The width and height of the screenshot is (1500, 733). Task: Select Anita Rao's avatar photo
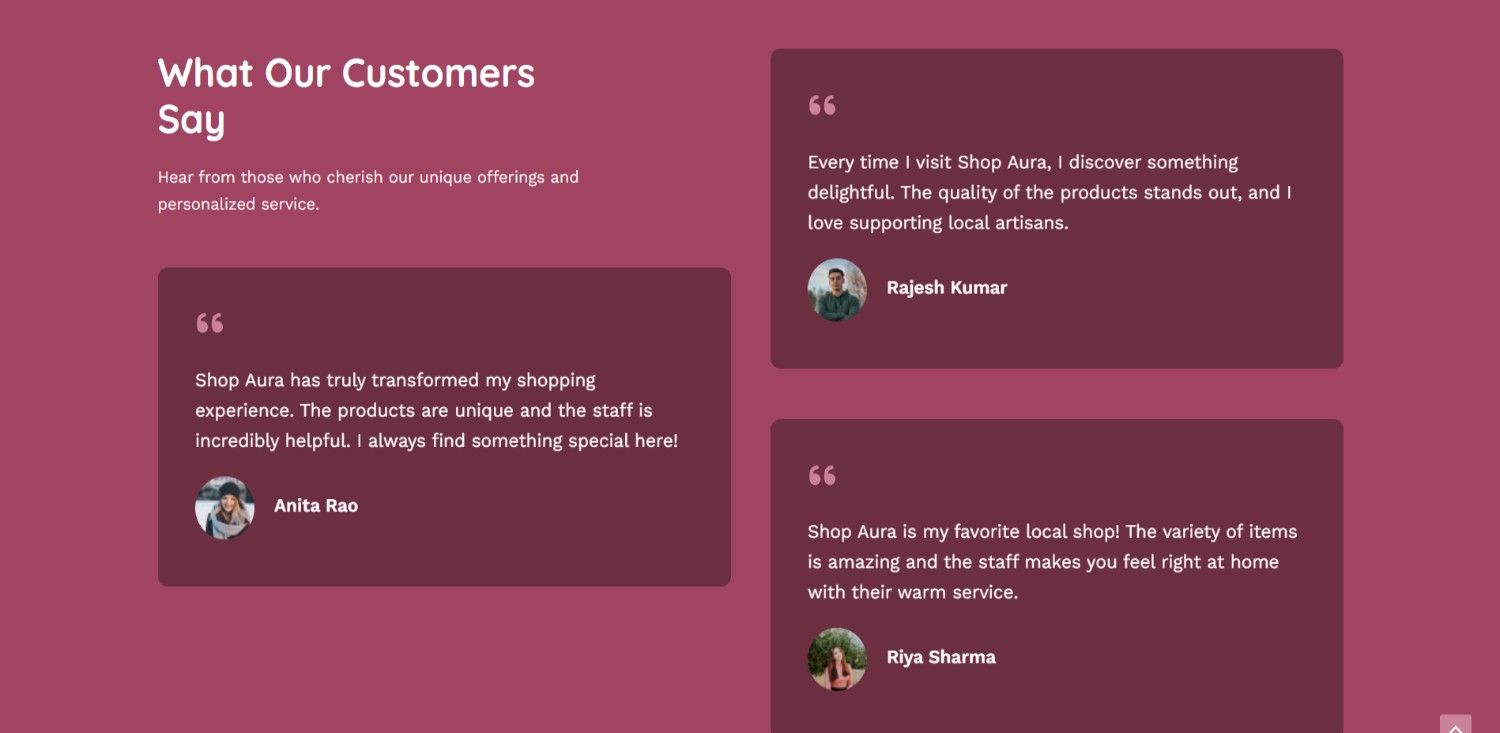225,507
